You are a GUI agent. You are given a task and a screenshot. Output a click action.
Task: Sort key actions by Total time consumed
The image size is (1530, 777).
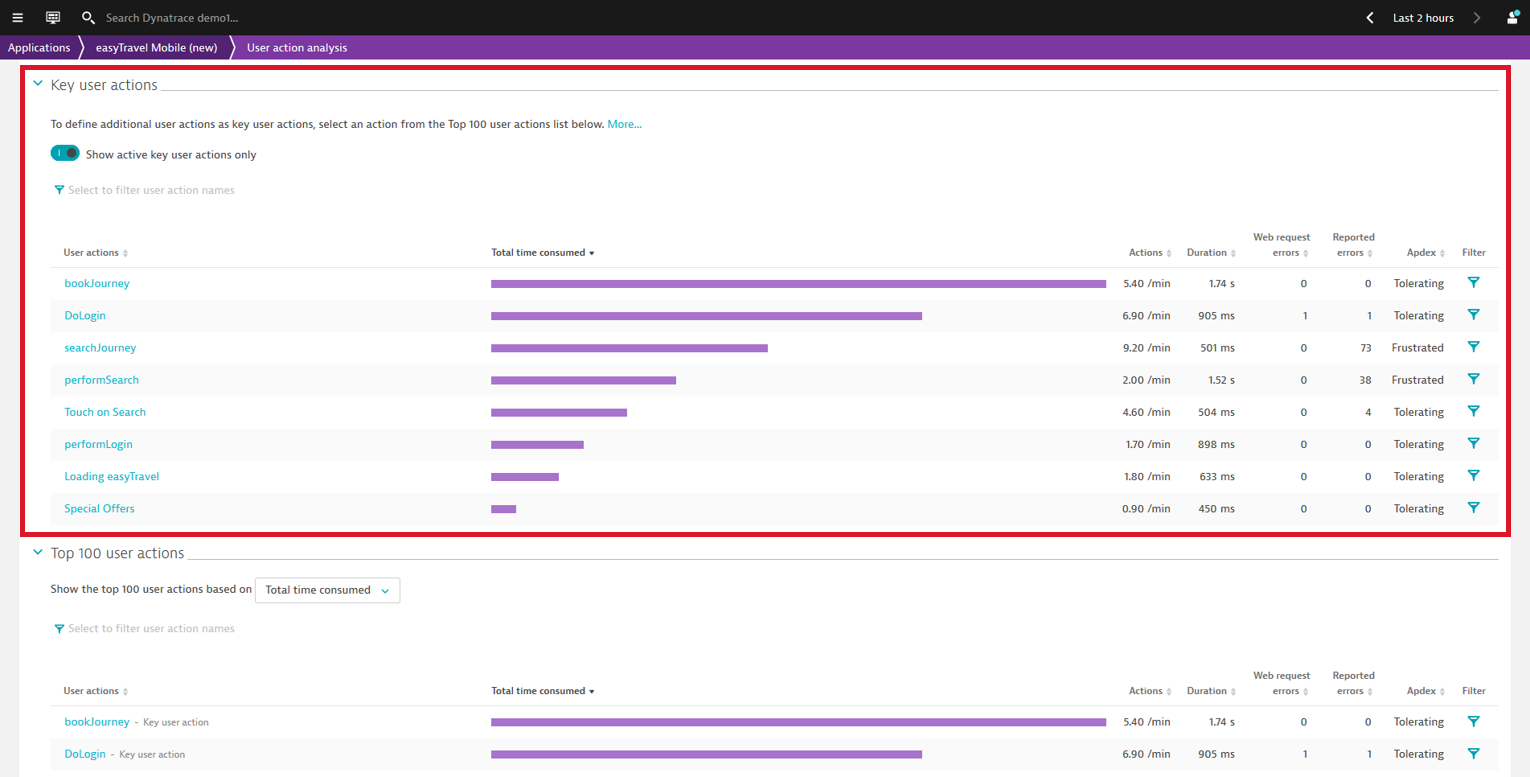[x=543, y=253]
